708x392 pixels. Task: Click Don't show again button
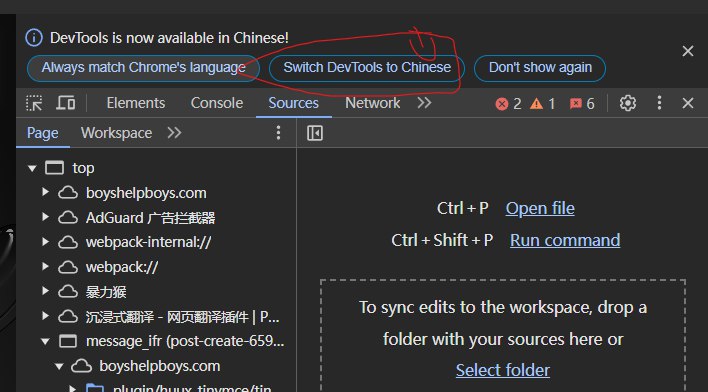pyautogui.click(x=540, y=68)
